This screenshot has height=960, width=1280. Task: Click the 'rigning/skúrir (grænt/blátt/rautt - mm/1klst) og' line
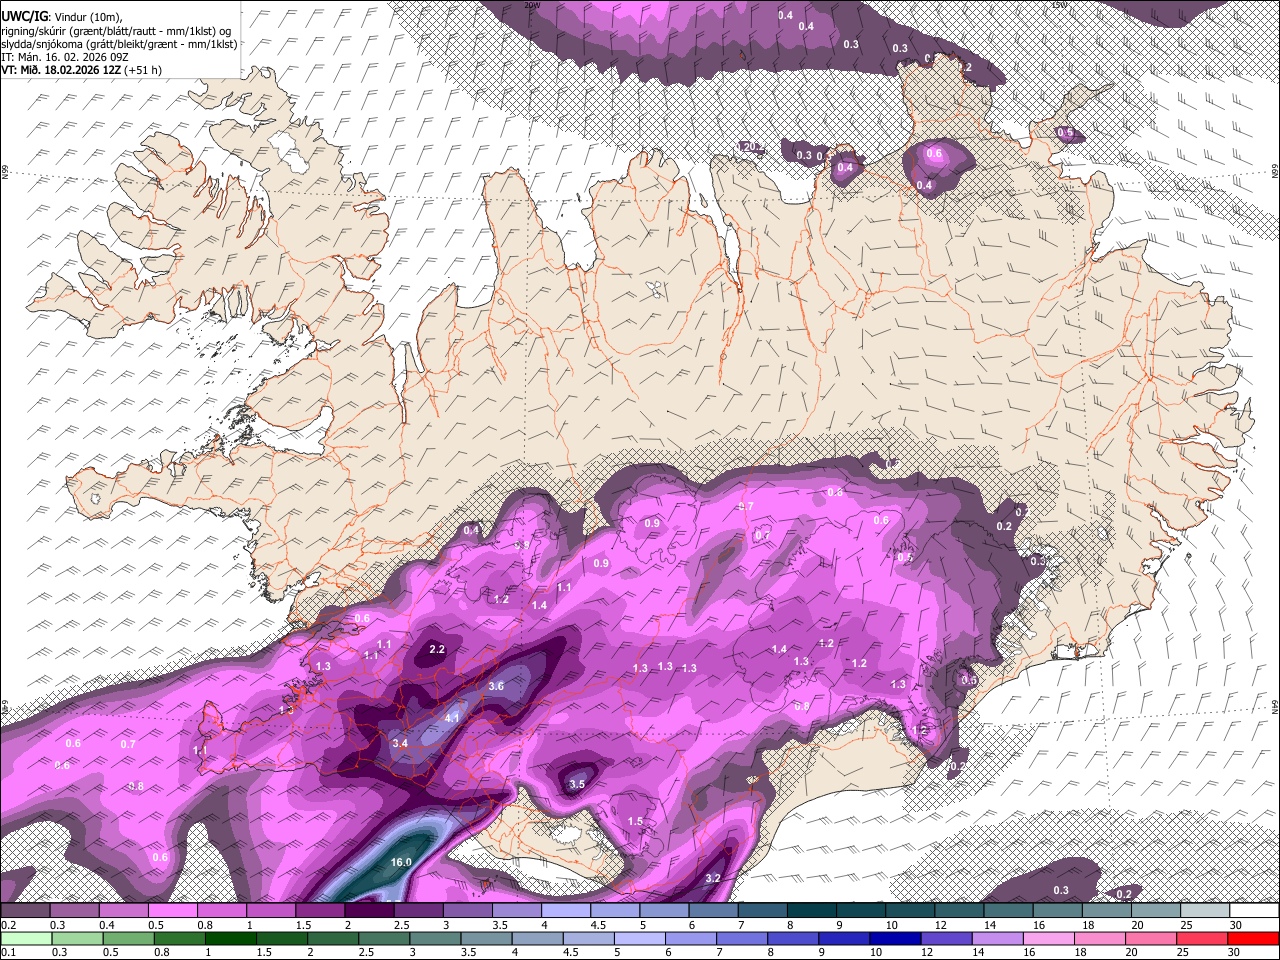(x=117, y=31)
